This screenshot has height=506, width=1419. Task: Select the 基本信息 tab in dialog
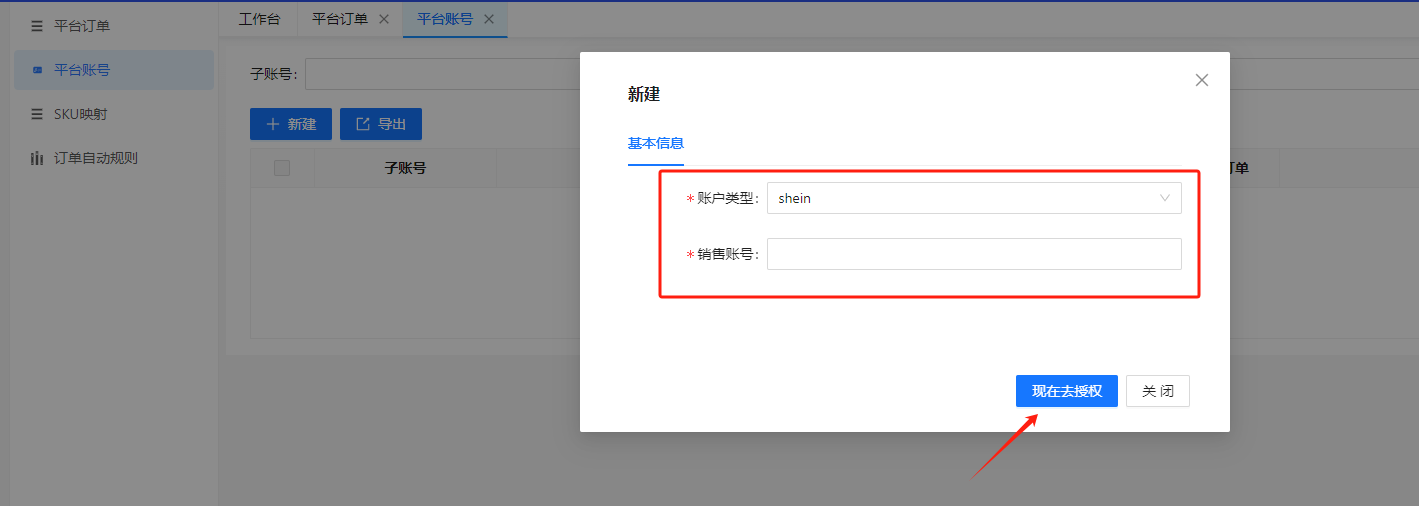pyautogui.click(x=656, y=143)
